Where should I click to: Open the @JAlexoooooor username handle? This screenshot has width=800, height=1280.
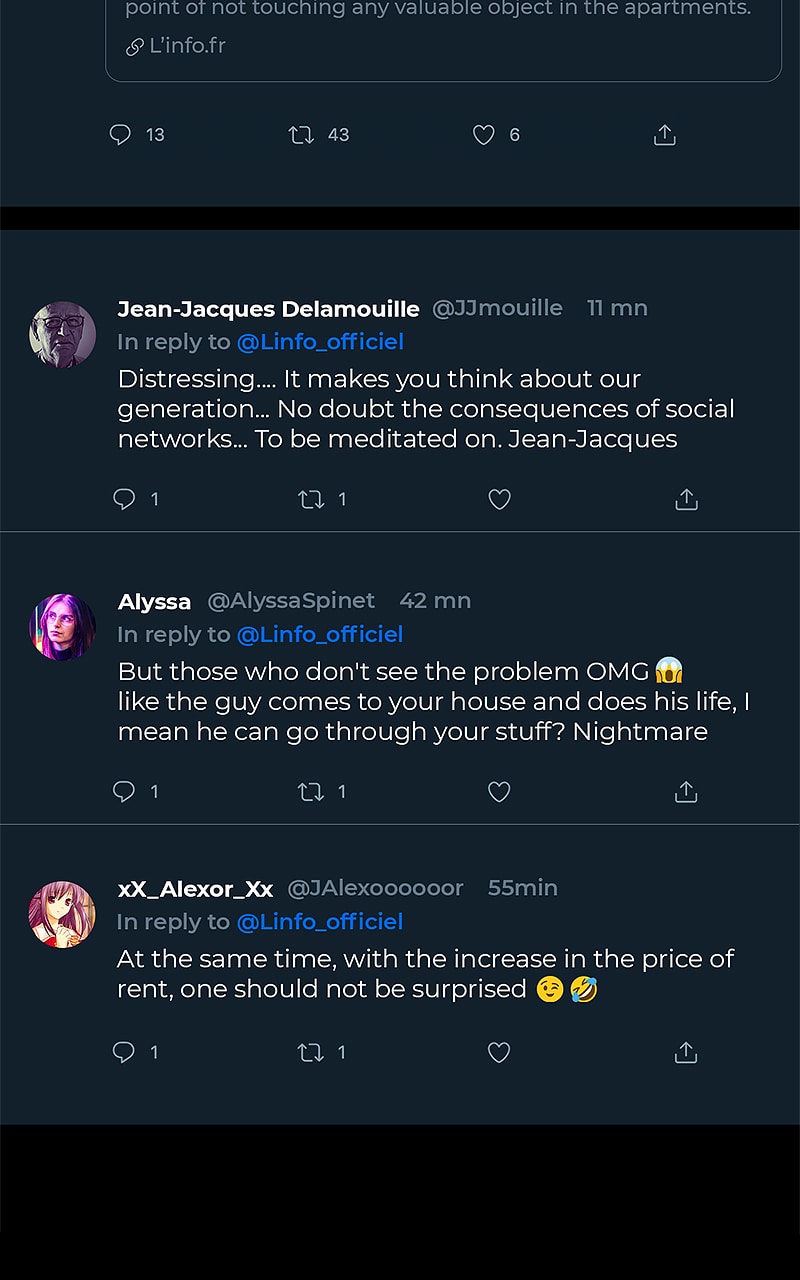pyautogui.click(x=375, y=888)
